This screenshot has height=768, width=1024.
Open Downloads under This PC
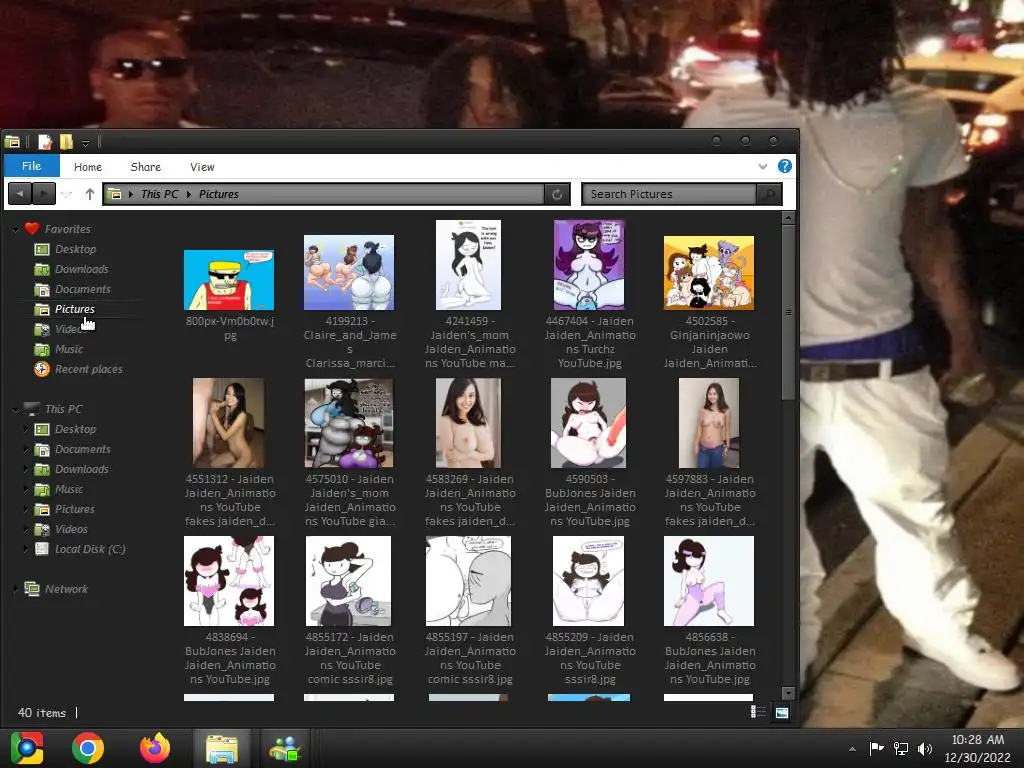[x=82, y=470]
